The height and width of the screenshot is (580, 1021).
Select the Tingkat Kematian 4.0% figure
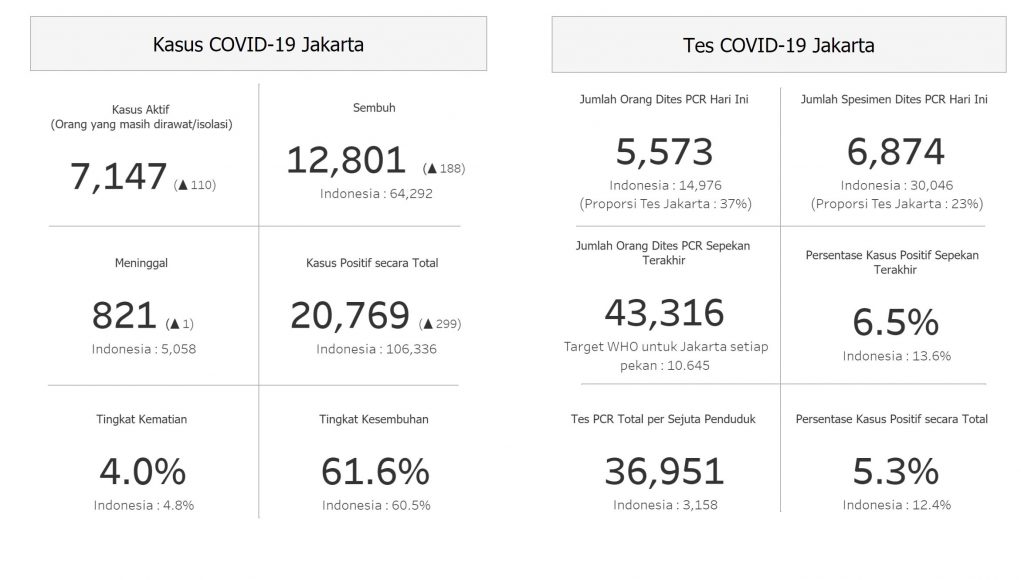144,471
